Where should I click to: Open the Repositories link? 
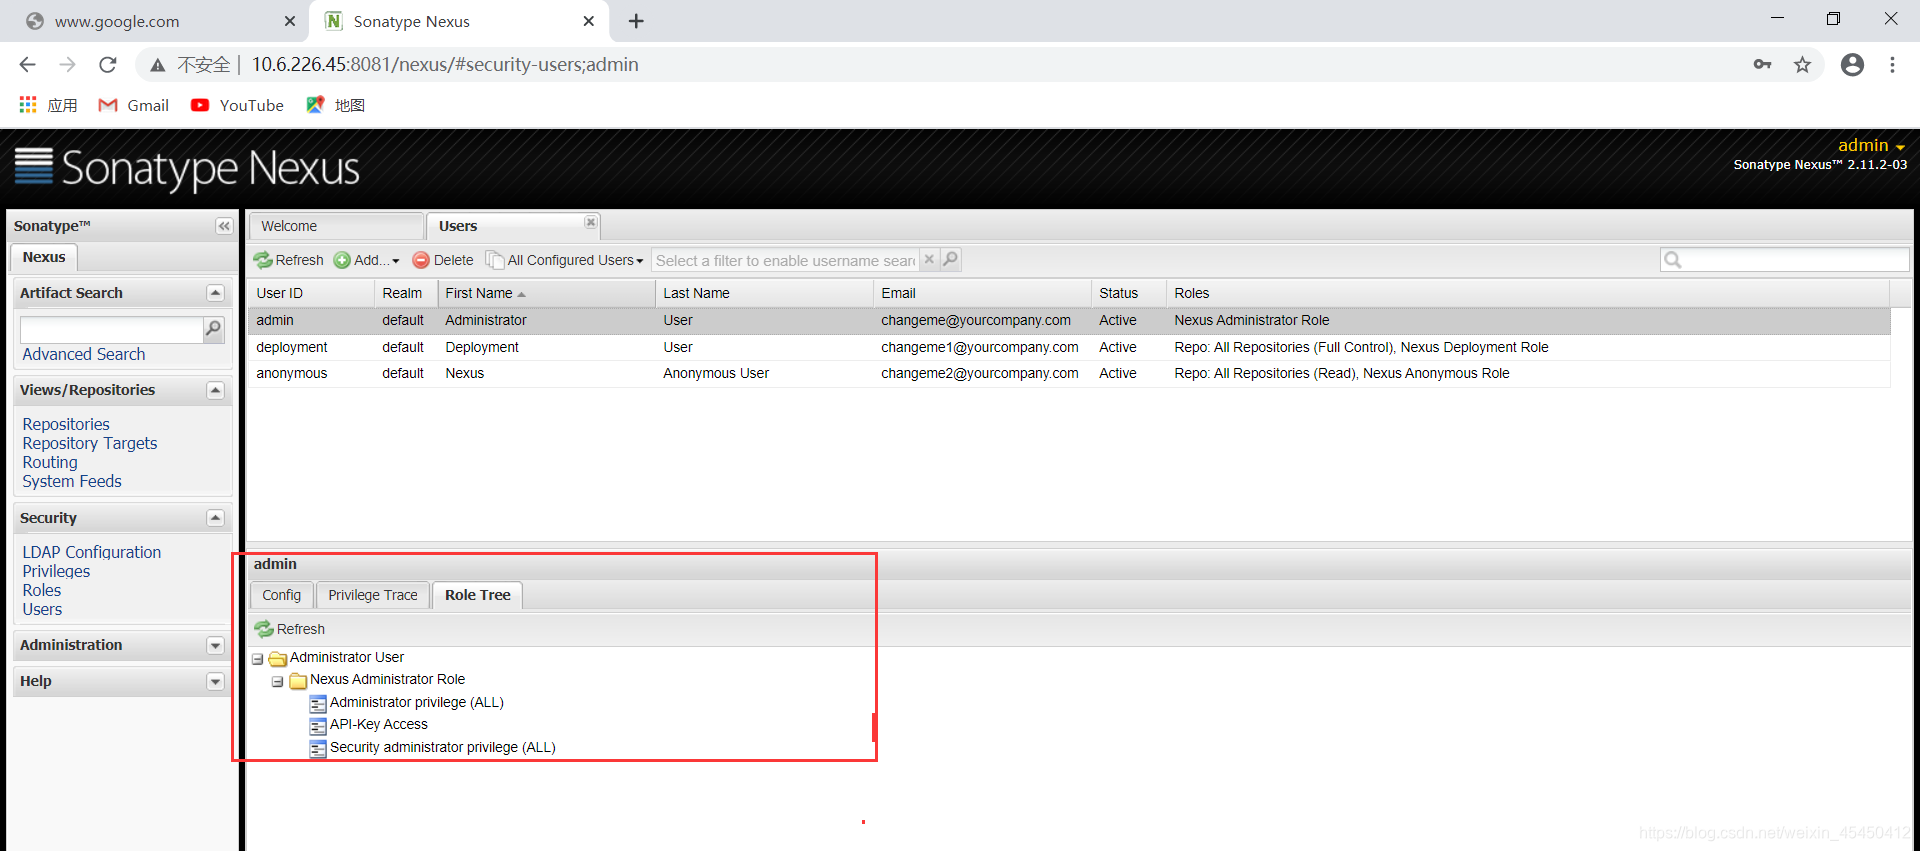coord(66,424)
